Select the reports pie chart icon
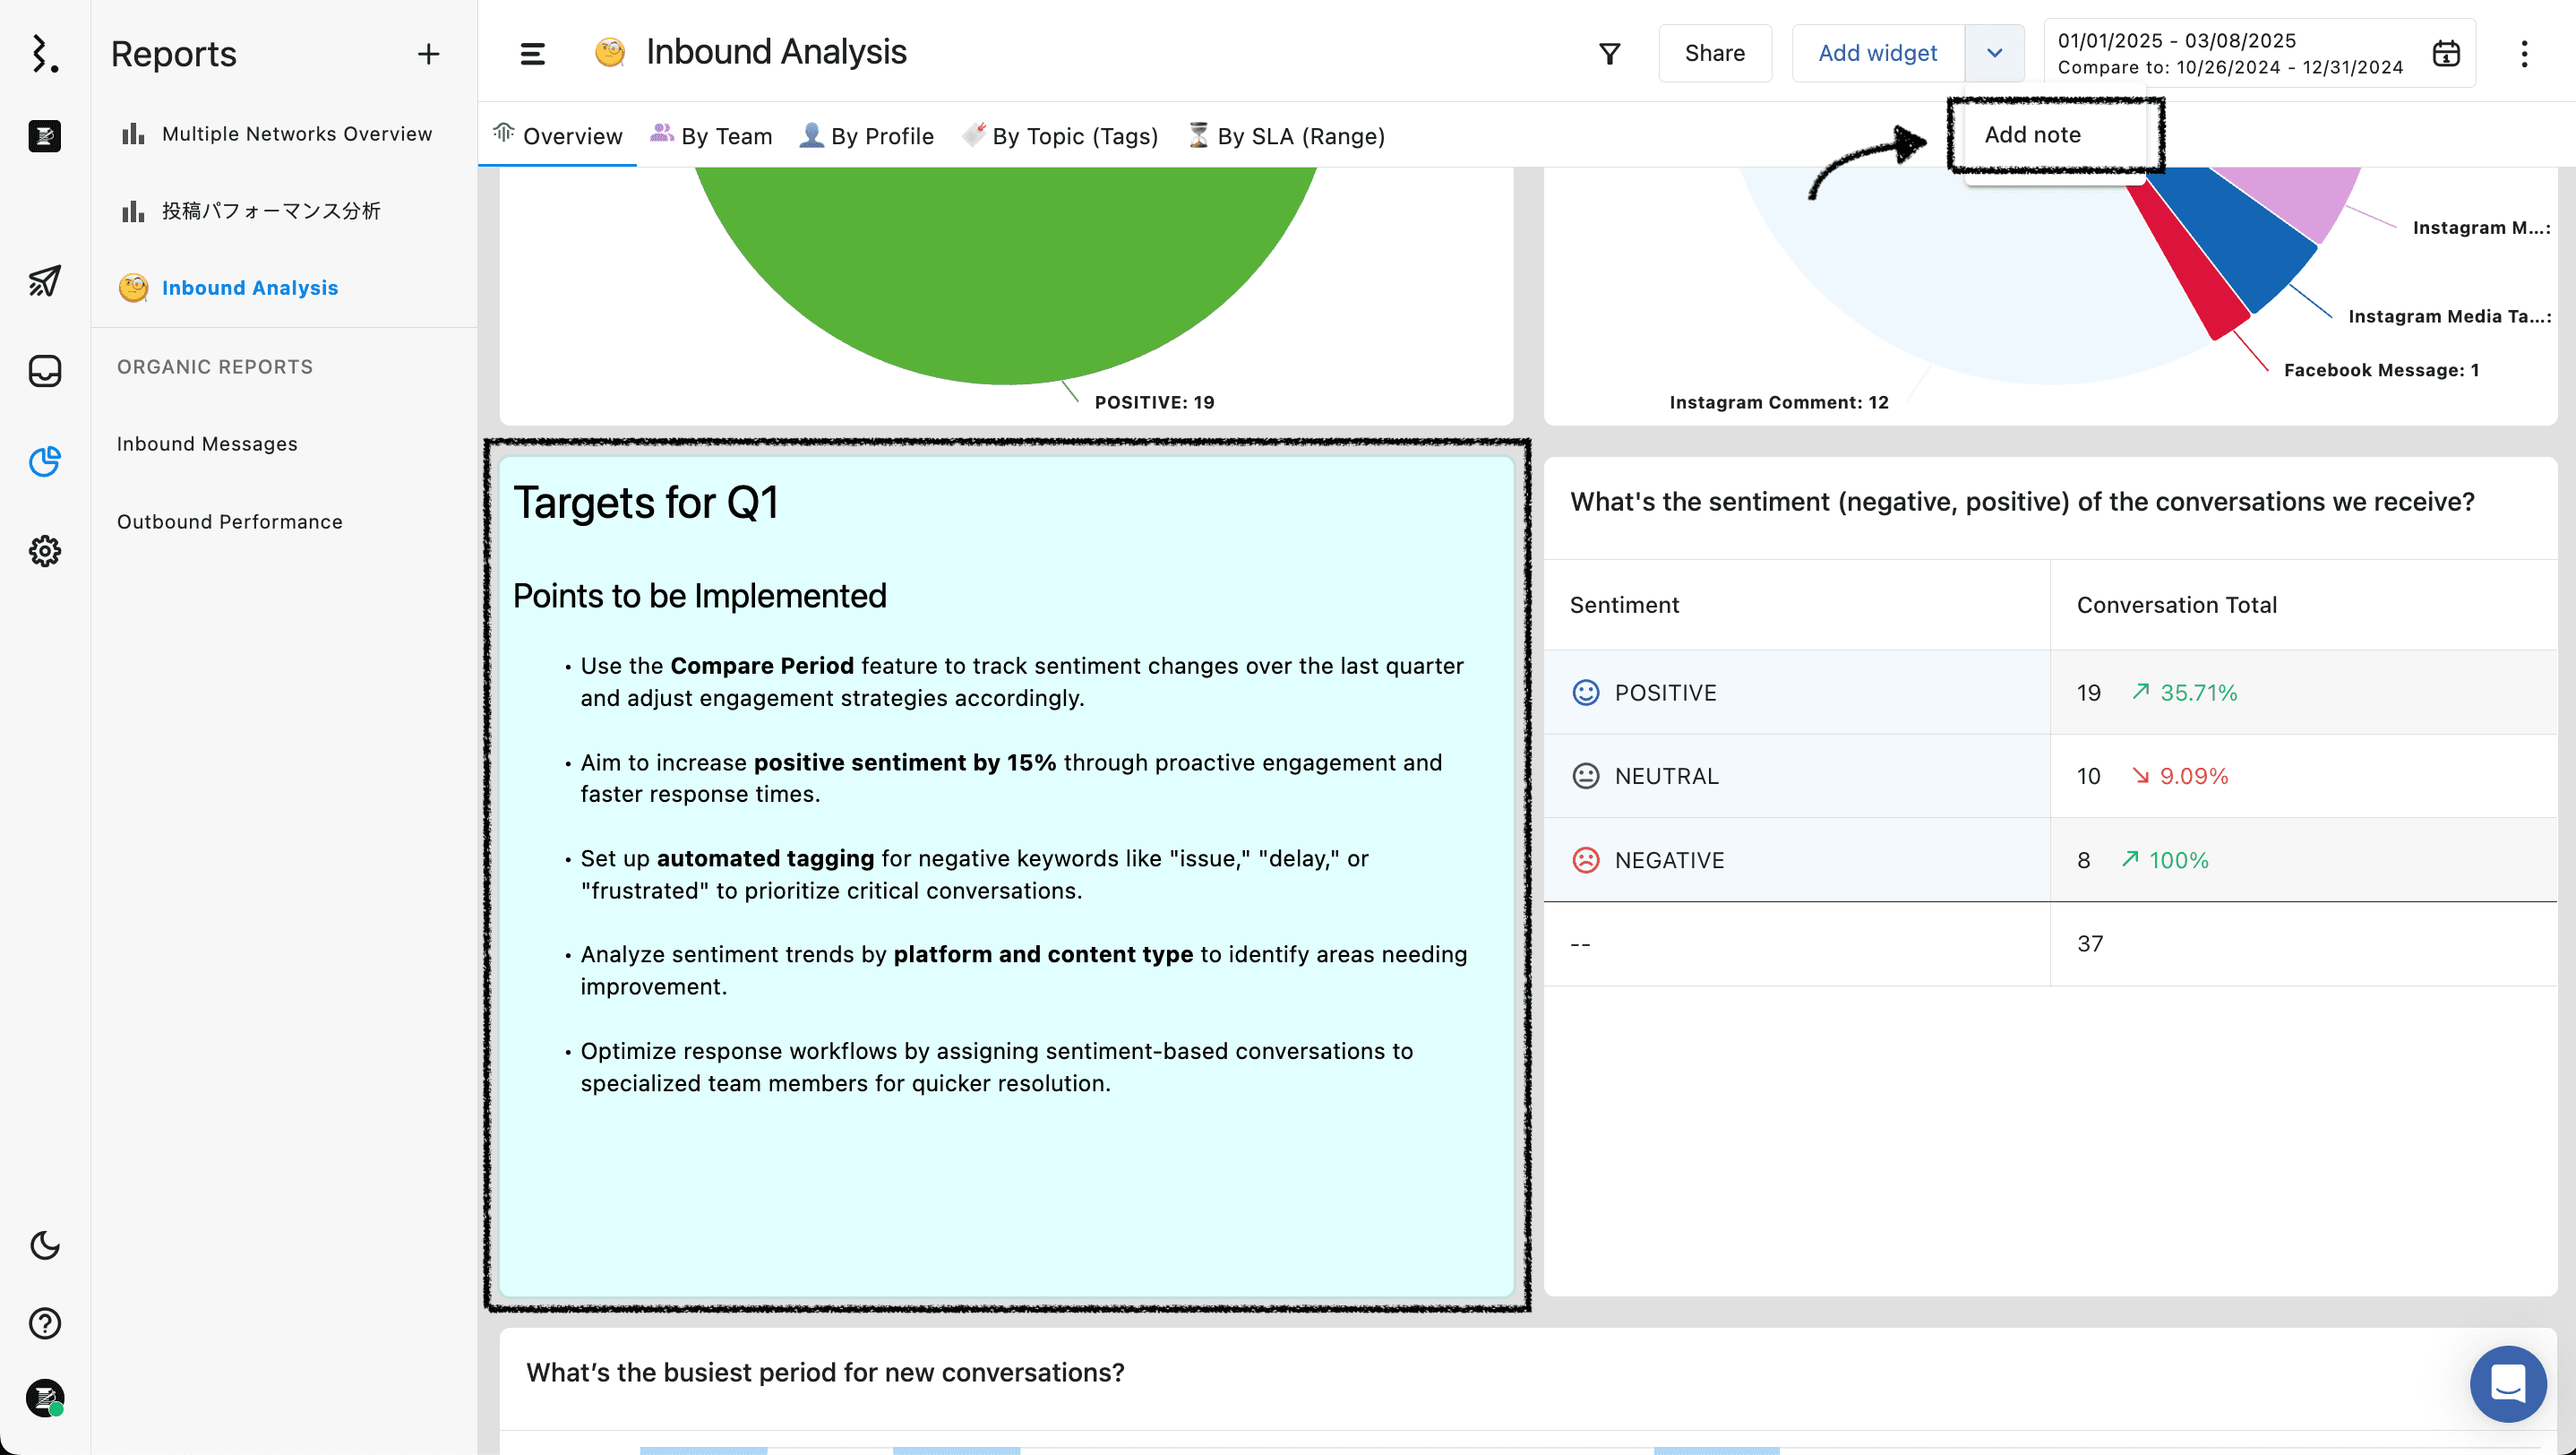Viewport: 2576px width, 1455px height. (45, 462)
